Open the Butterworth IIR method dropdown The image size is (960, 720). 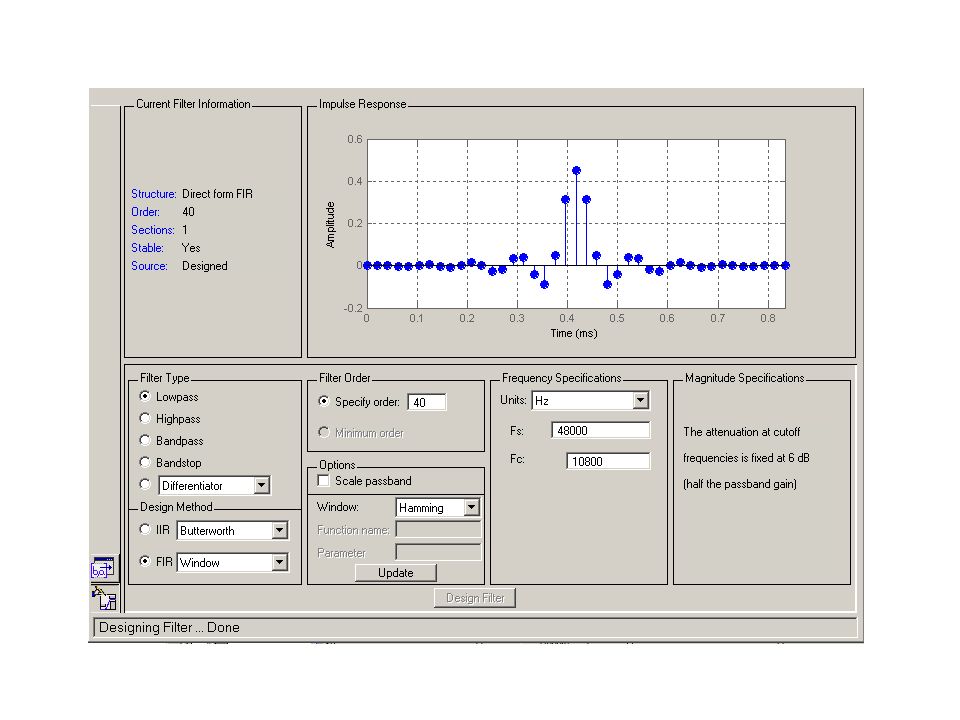click(279, 530)
